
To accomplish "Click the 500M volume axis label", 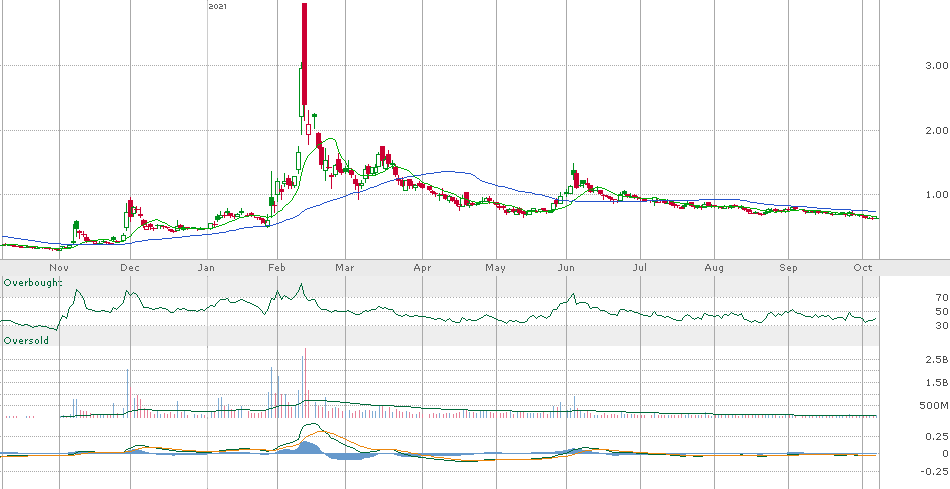I will (x=934, y=405).
